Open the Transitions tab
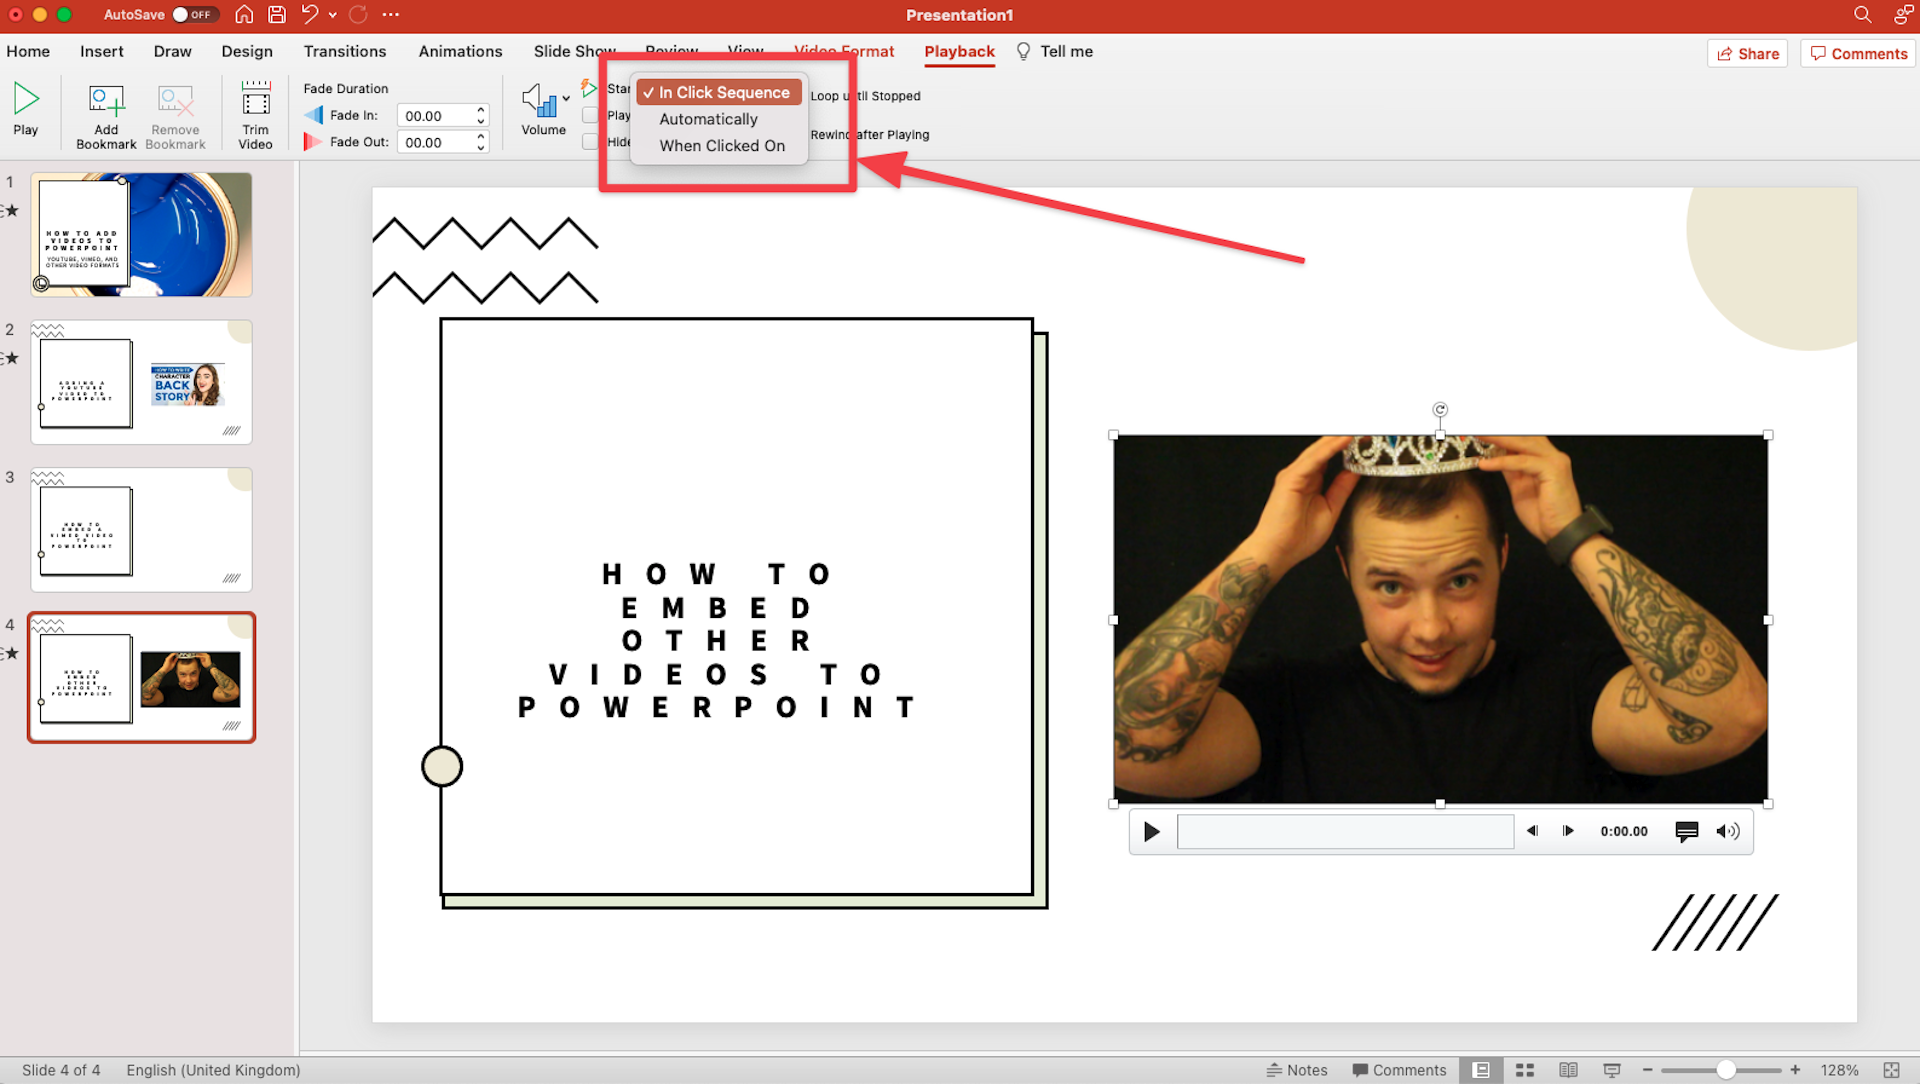 (344, 51)
